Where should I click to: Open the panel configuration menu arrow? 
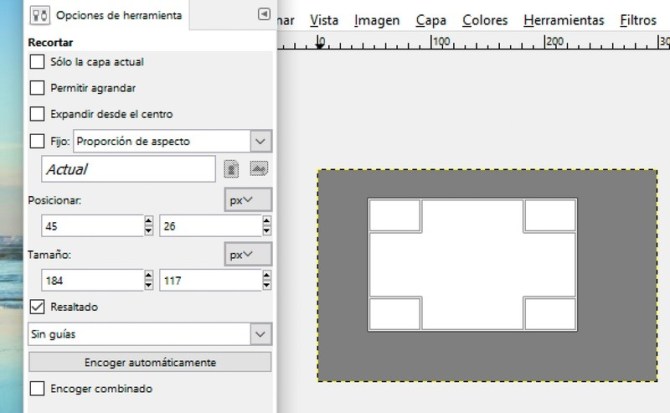[264, 14]
